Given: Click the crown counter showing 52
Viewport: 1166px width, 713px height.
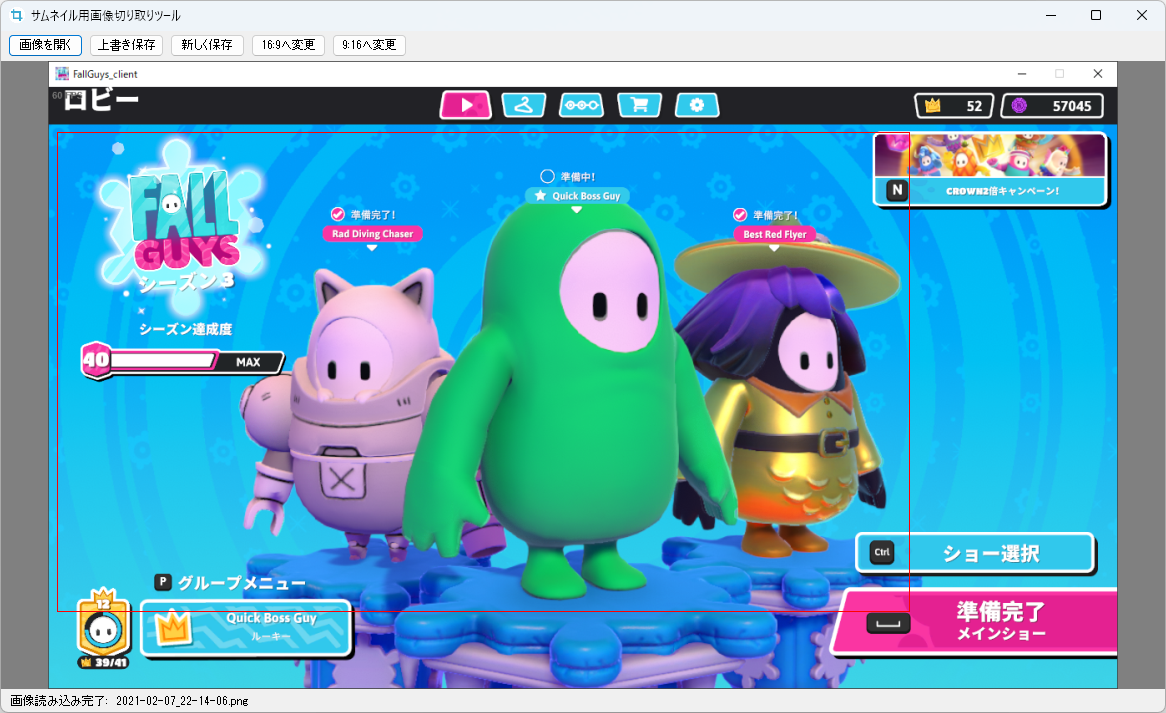Looking at the screenshot, I should point(954,106).
